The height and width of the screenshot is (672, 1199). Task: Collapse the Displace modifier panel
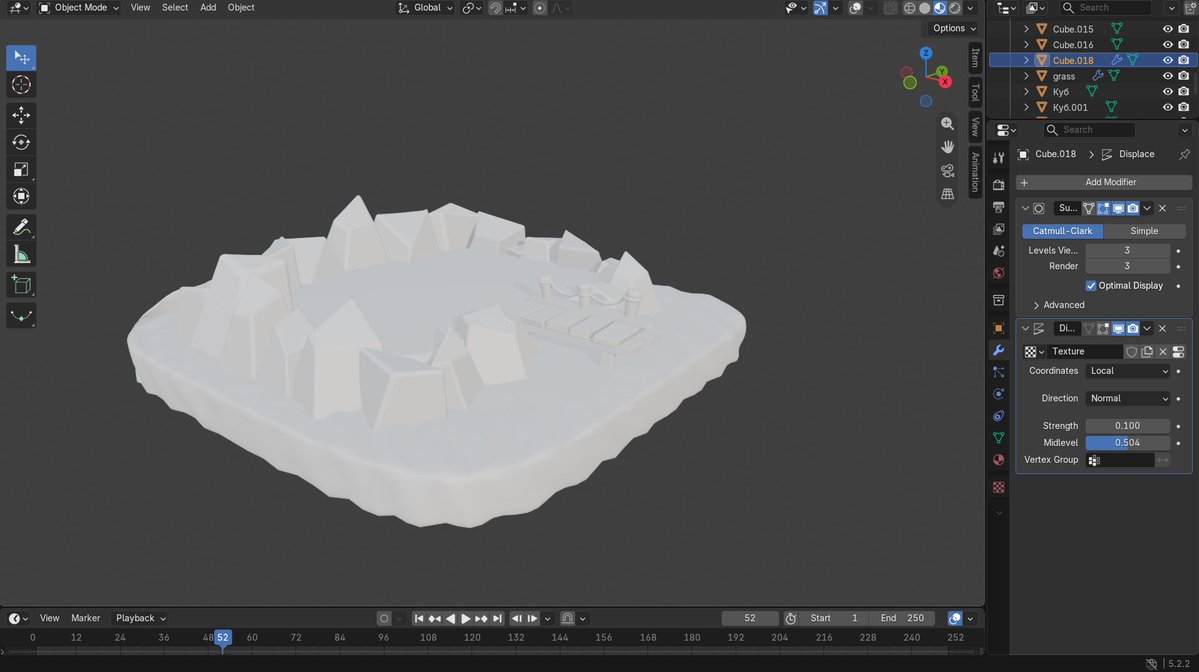coord(1025,329)
